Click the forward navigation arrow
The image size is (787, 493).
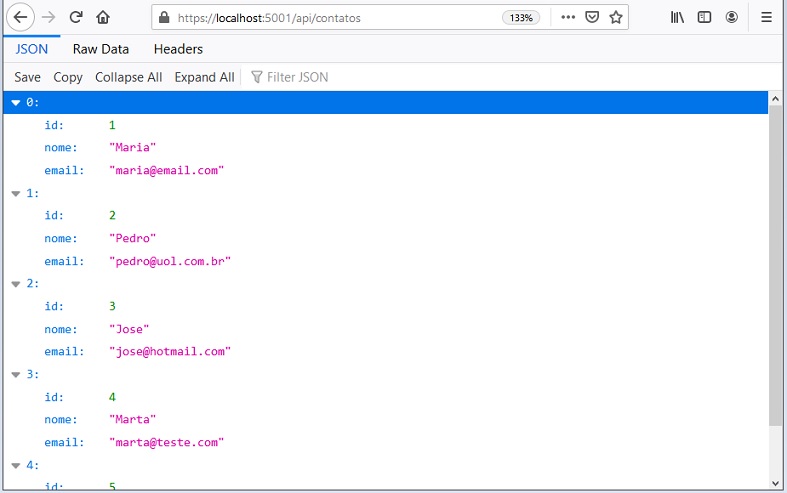click(x=49, y=17)
